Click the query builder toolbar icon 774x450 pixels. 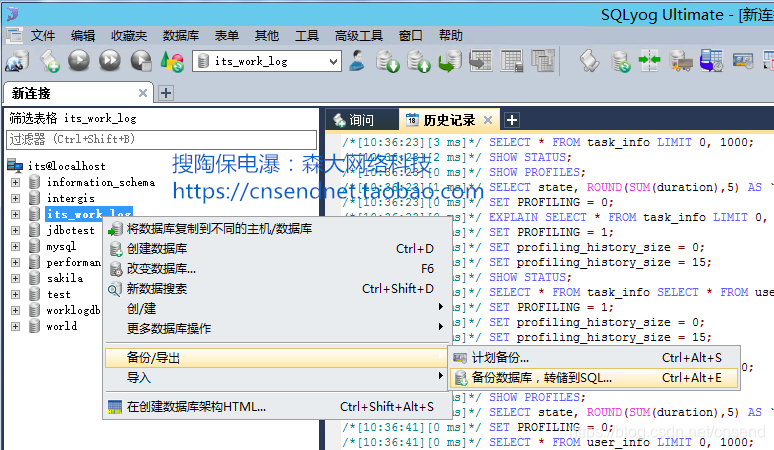coord(742,61)
